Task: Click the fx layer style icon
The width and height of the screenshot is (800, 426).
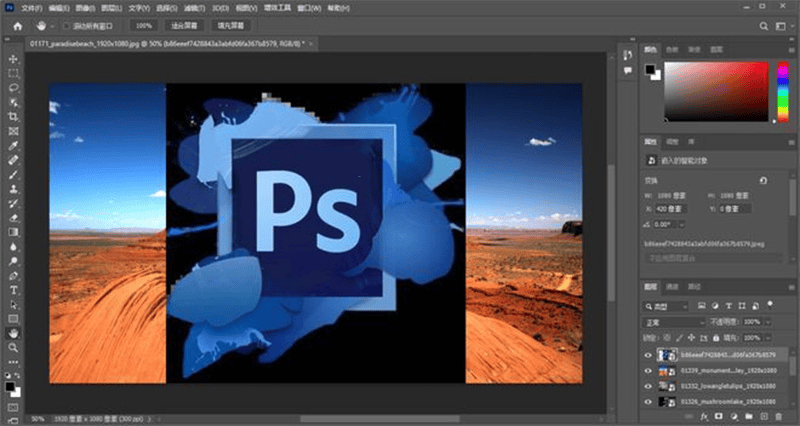Action: [x=705, y=417]
